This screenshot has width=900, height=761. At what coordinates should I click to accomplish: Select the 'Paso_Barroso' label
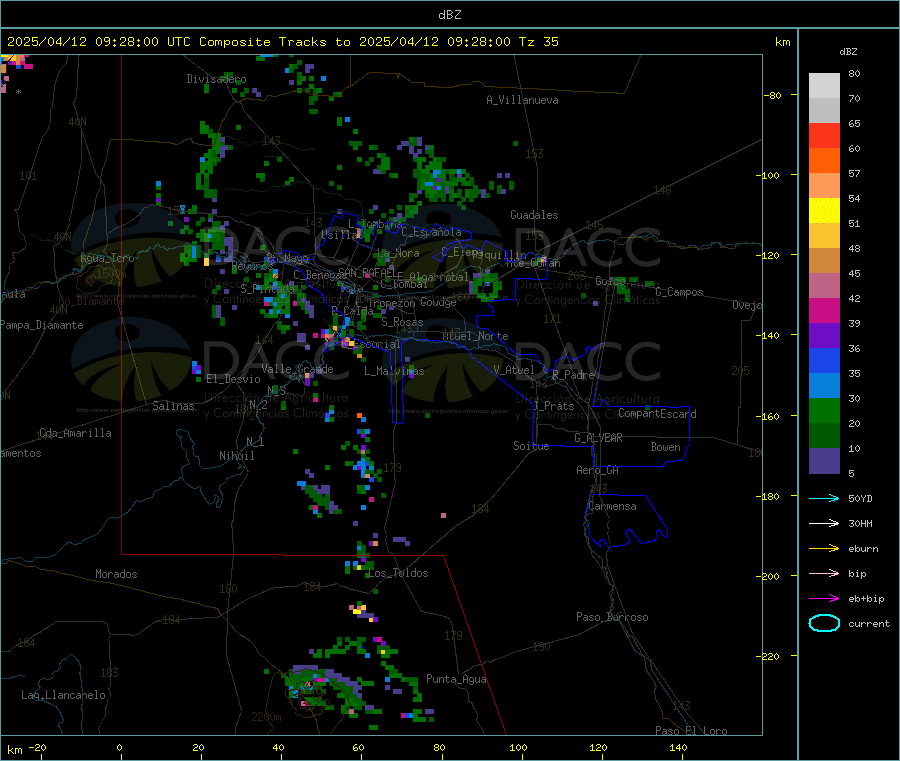[612, 617]
